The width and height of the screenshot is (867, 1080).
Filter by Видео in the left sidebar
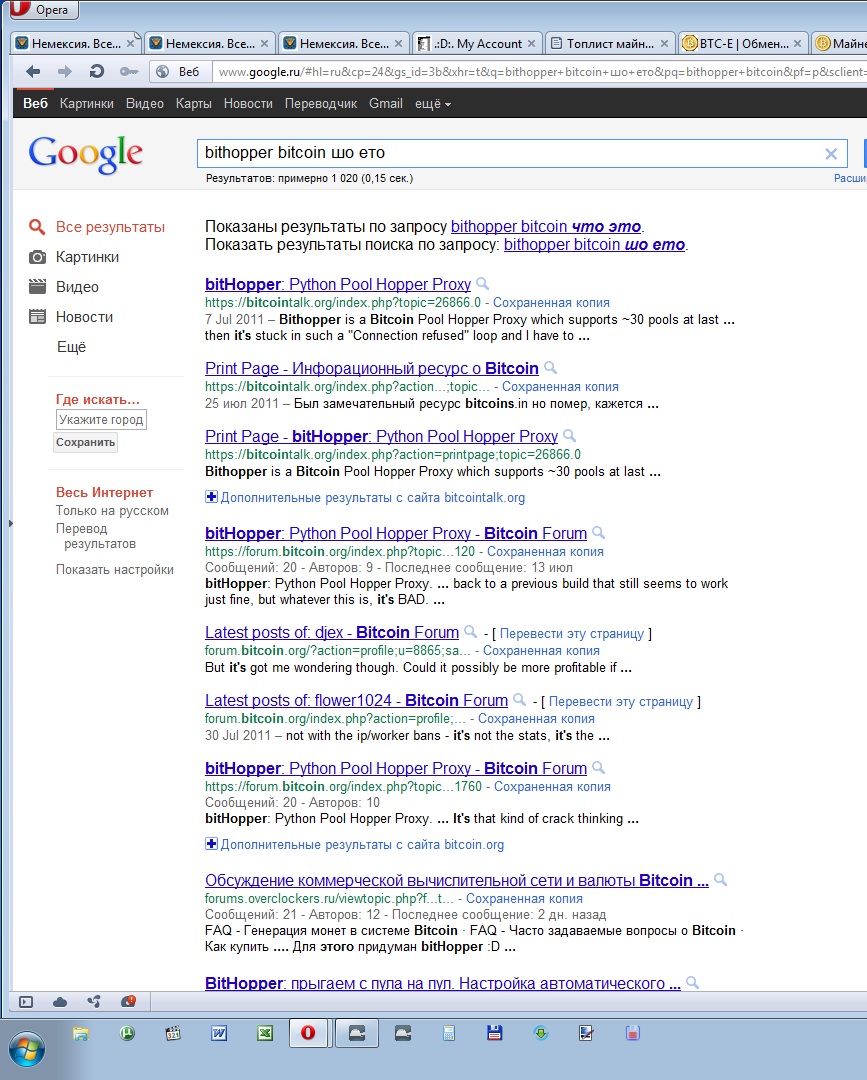click(x=77, y=287)
